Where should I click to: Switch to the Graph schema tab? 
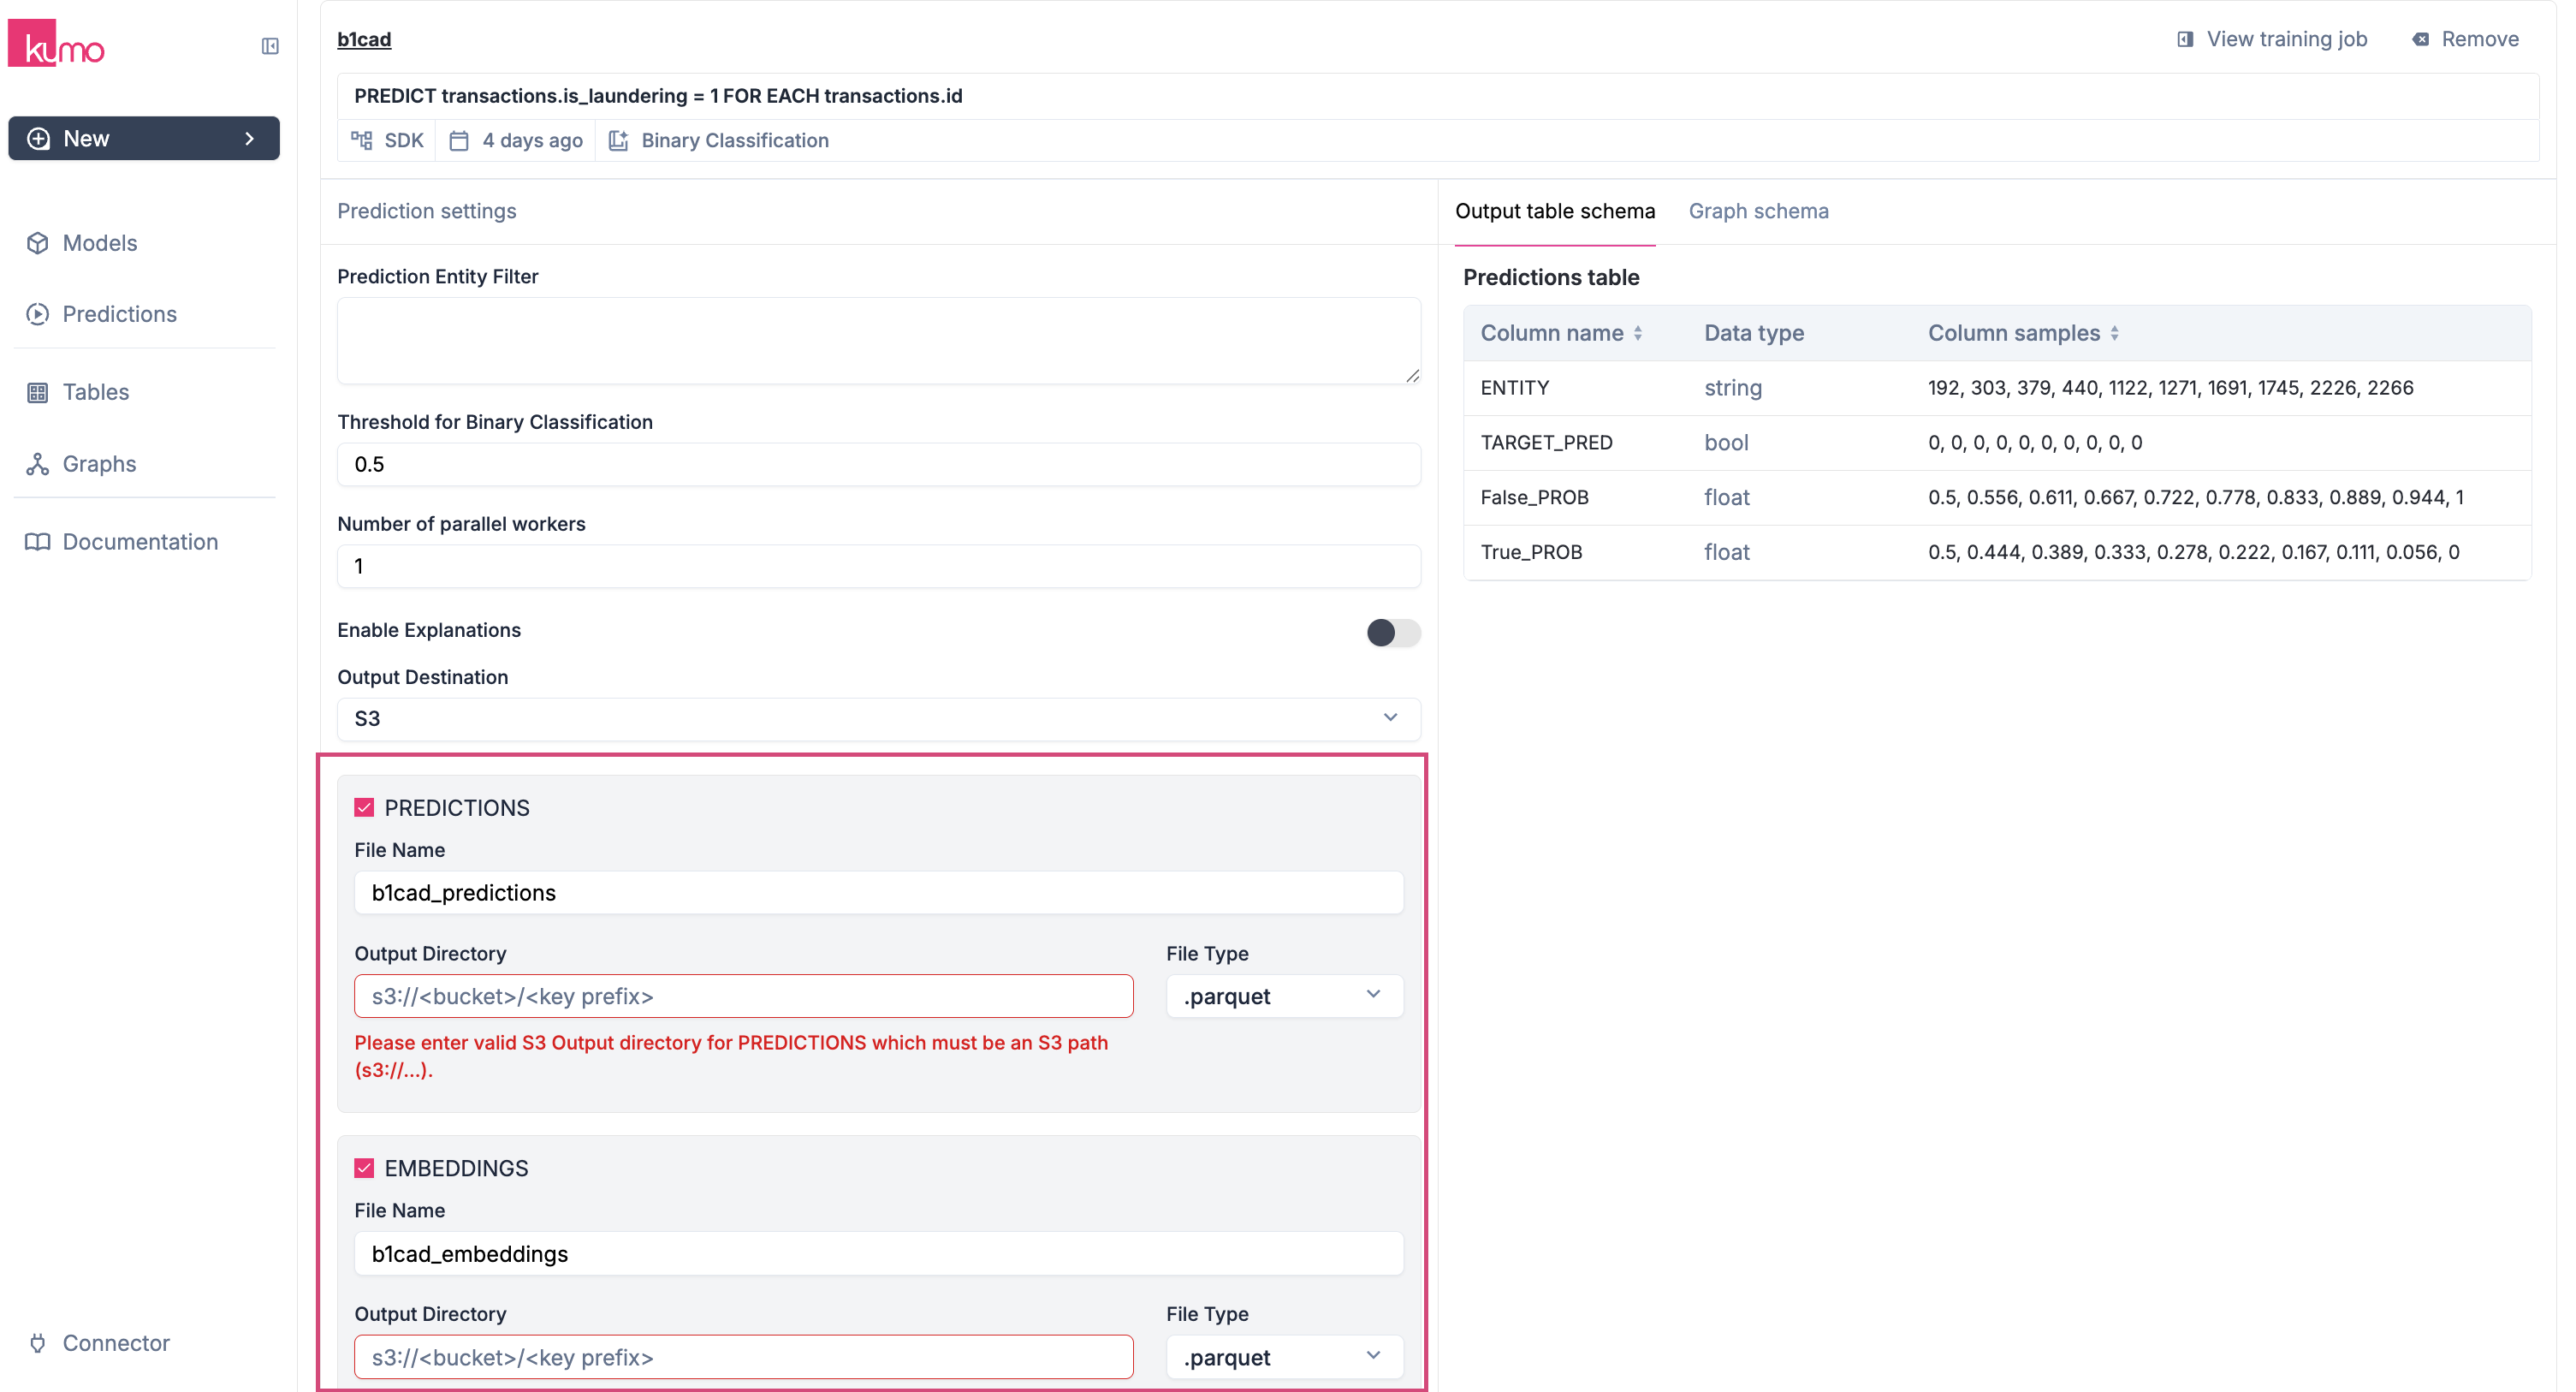pyautogui.click(x=1758, y=211)
